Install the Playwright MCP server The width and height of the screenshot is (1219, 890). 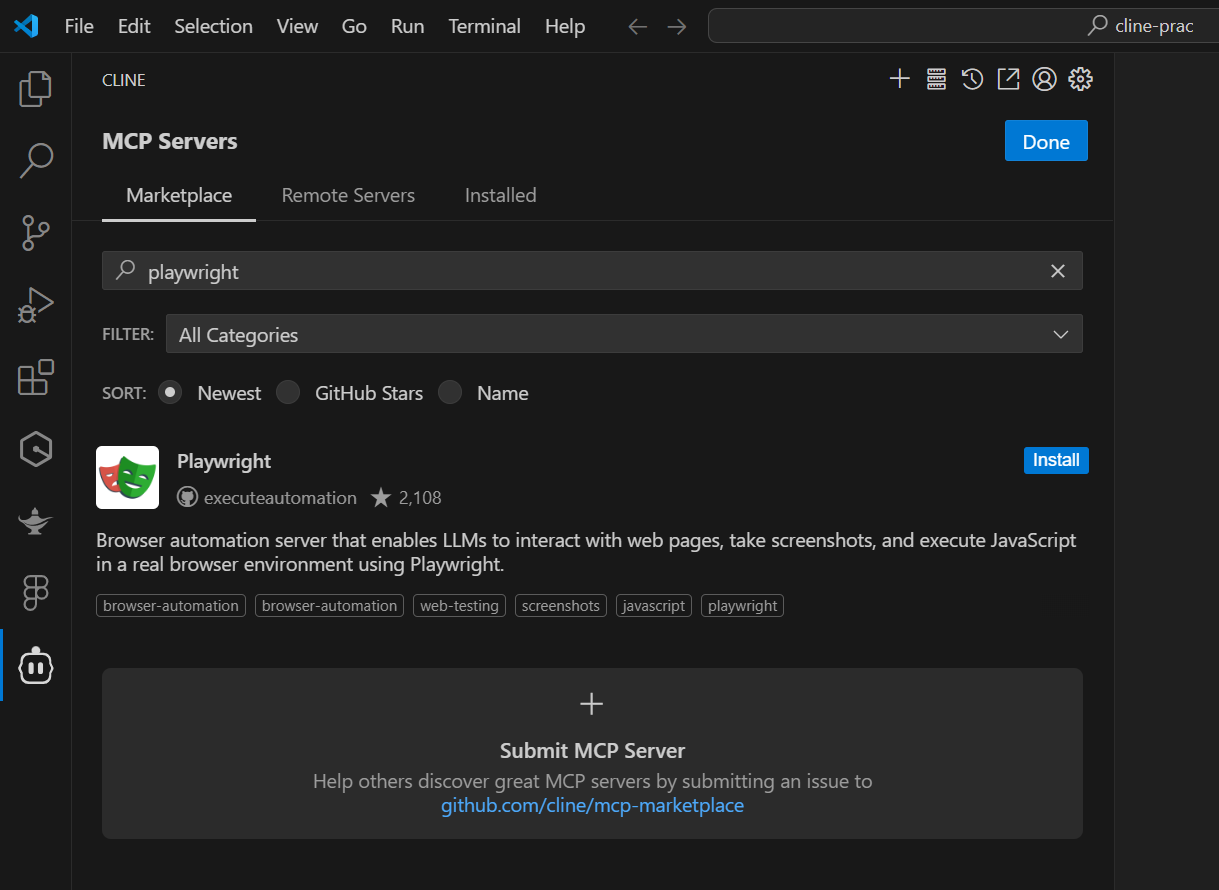[x=1056, y=460]
